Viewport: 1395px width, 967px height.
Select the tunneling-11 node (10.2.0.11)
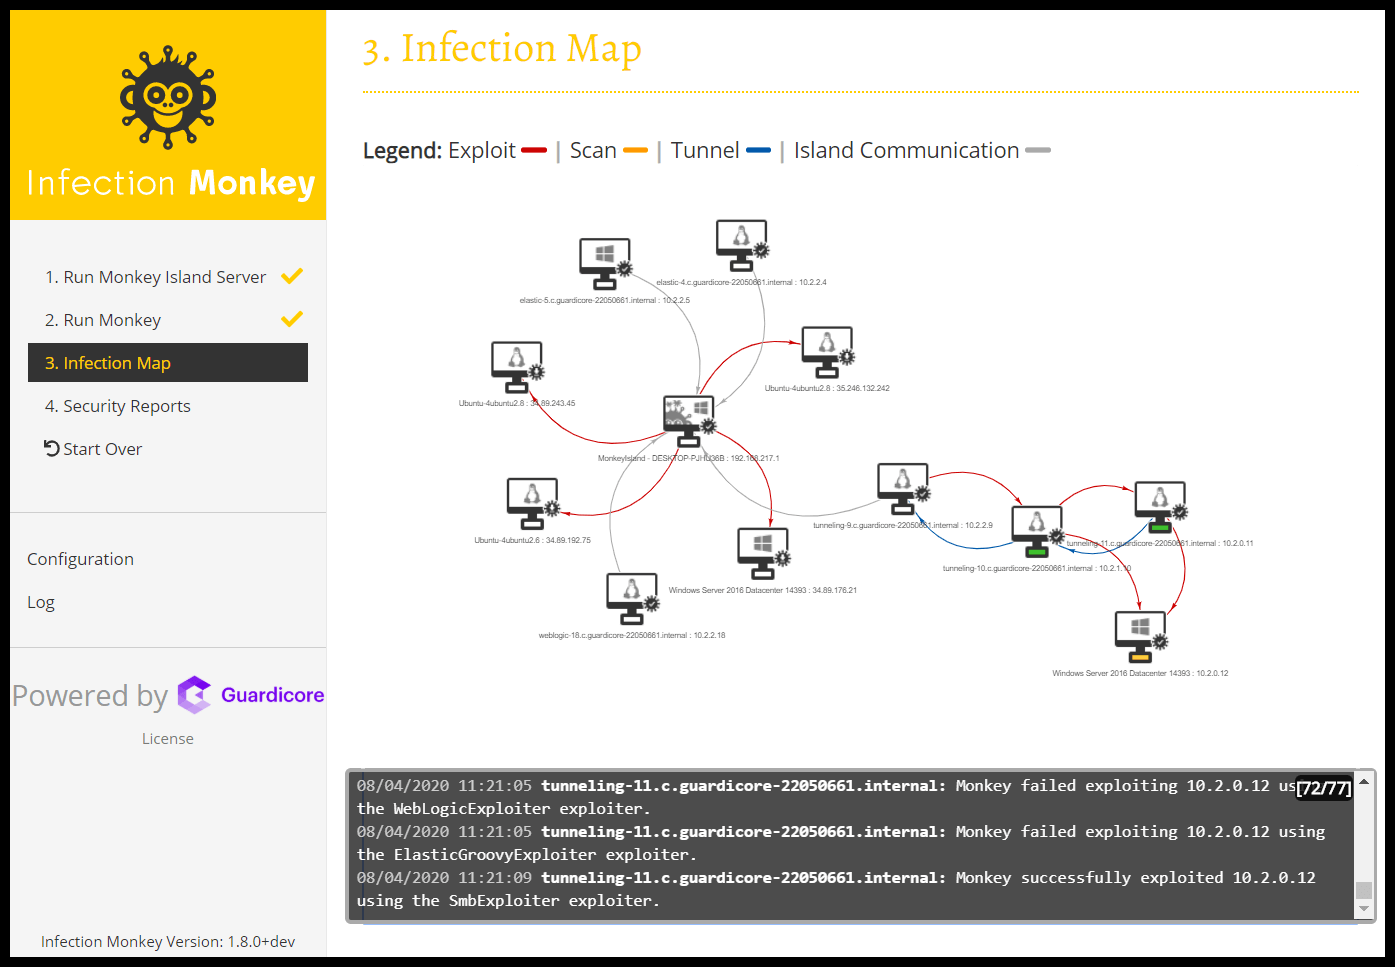click(x=1161, y=507)
